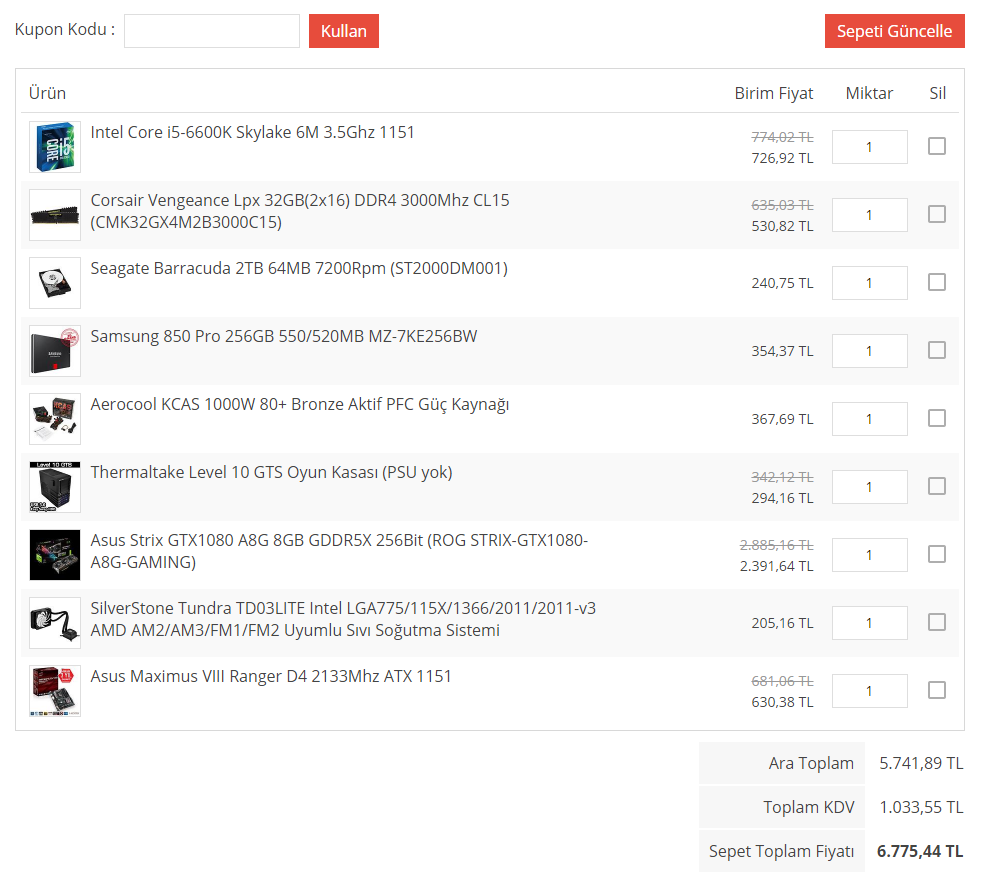This screenshot has height=880, width=981.
Task: Tick delete checkbox for Asus Maximus VIII Ranger
Action: click(x=937, y=690)
